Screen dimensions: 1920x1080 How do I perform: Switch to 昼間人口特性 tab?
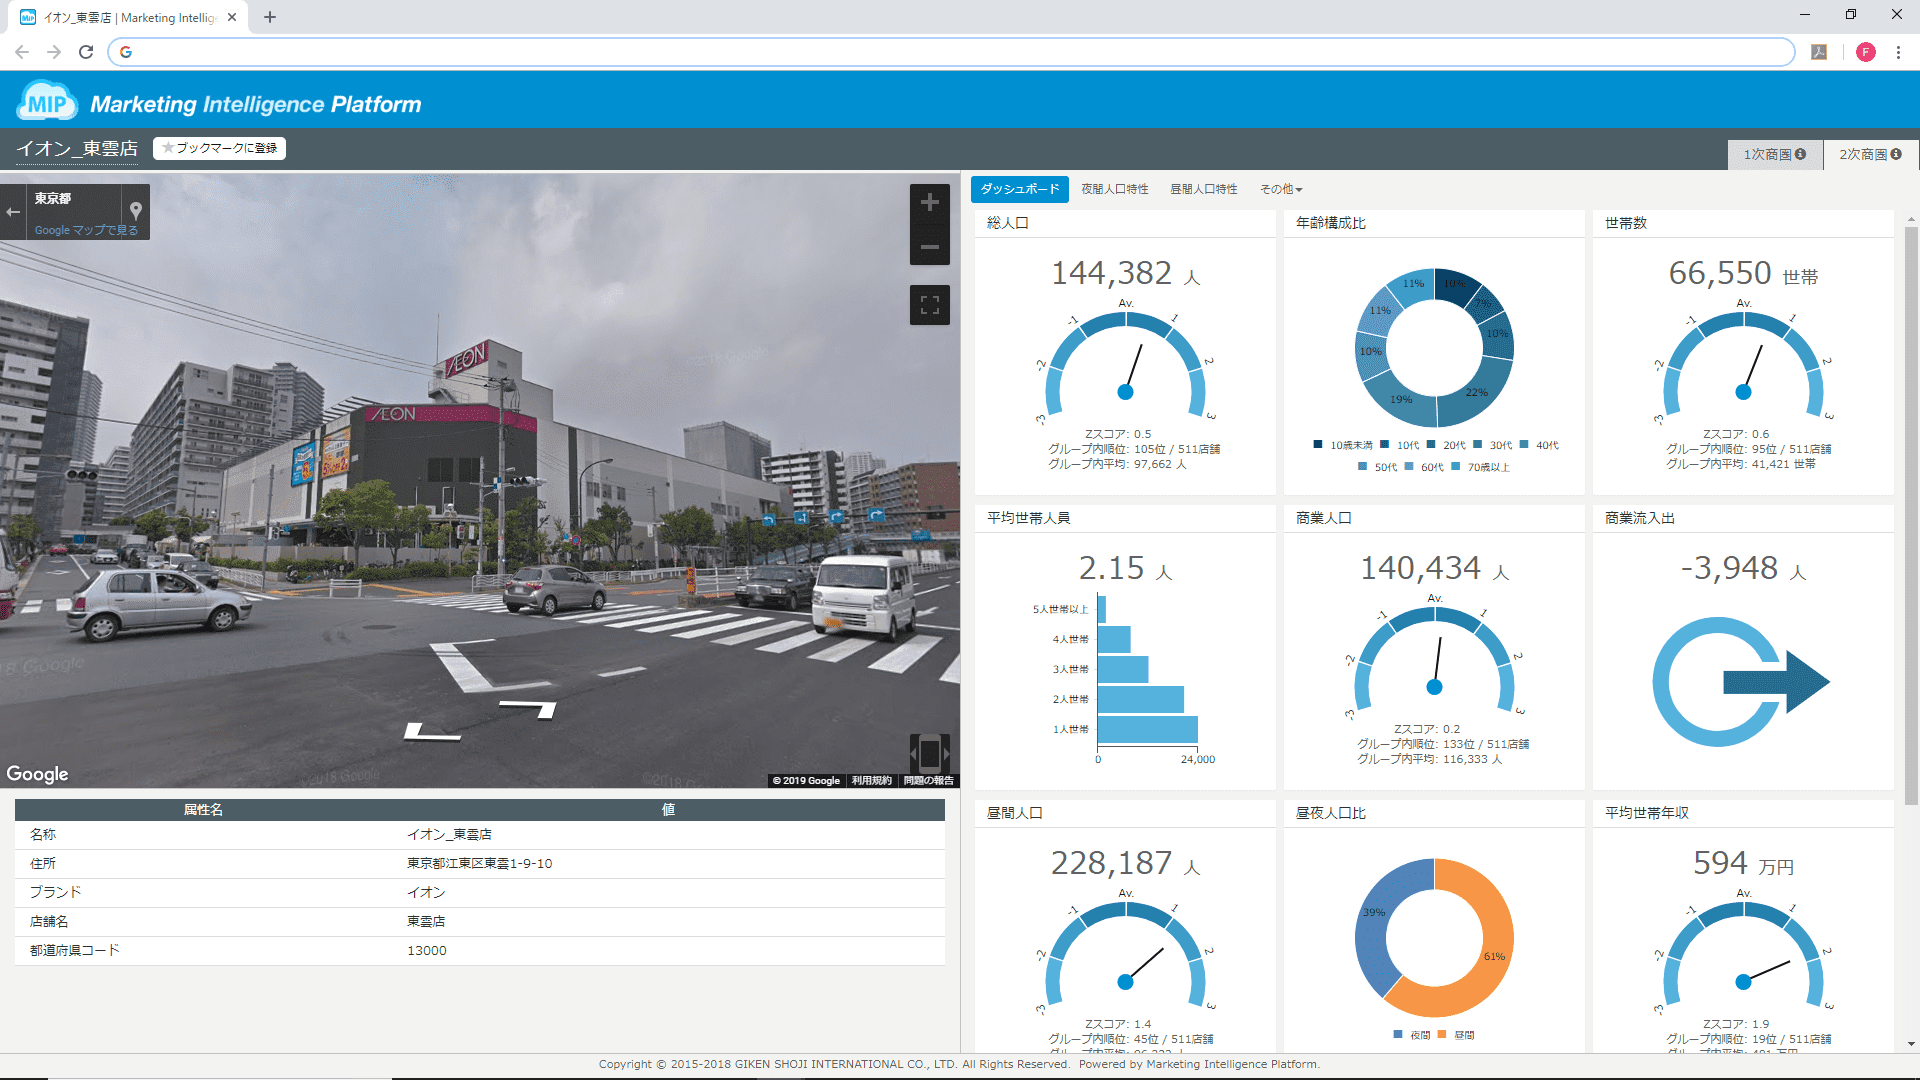pos(1204,189)
